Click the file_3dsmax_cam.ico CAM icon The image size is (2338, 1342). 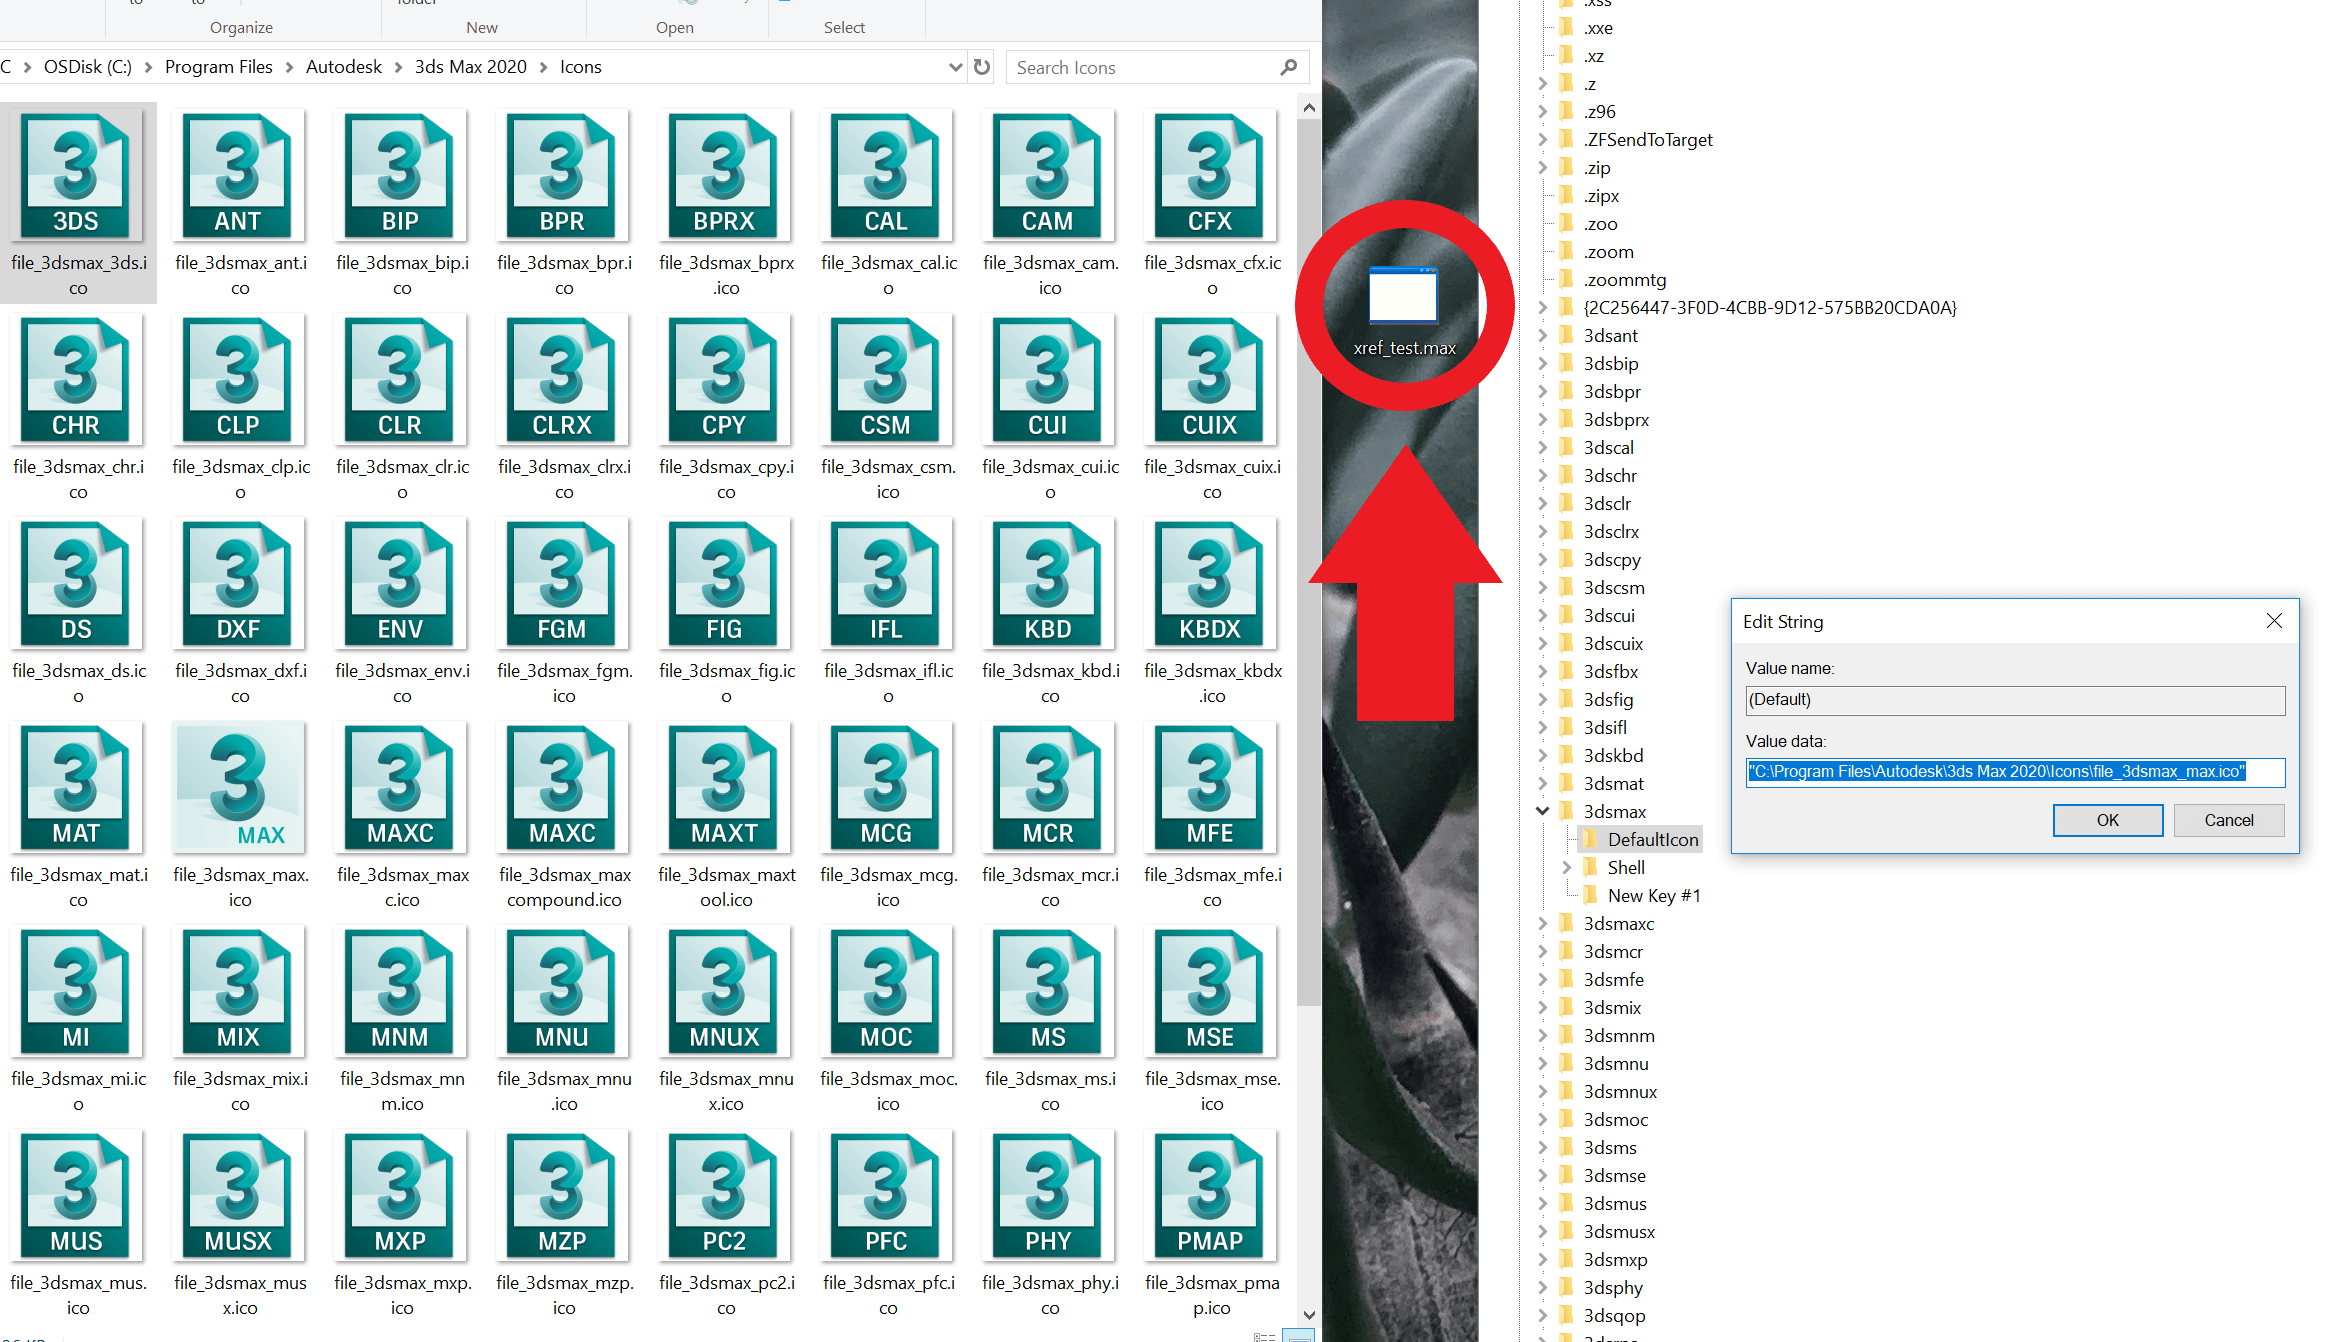(x=1048, y=177)
